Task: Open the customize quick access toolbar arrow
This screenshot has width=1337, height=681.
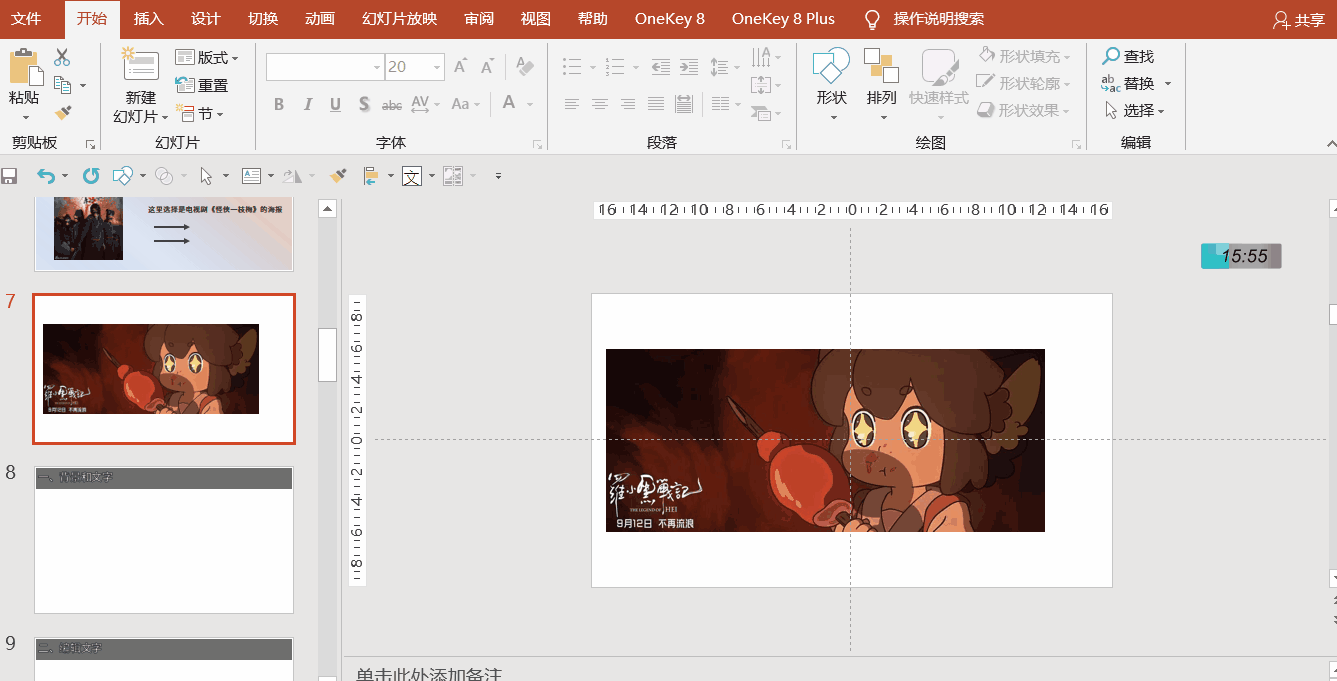Action: [x=498, y=176]
